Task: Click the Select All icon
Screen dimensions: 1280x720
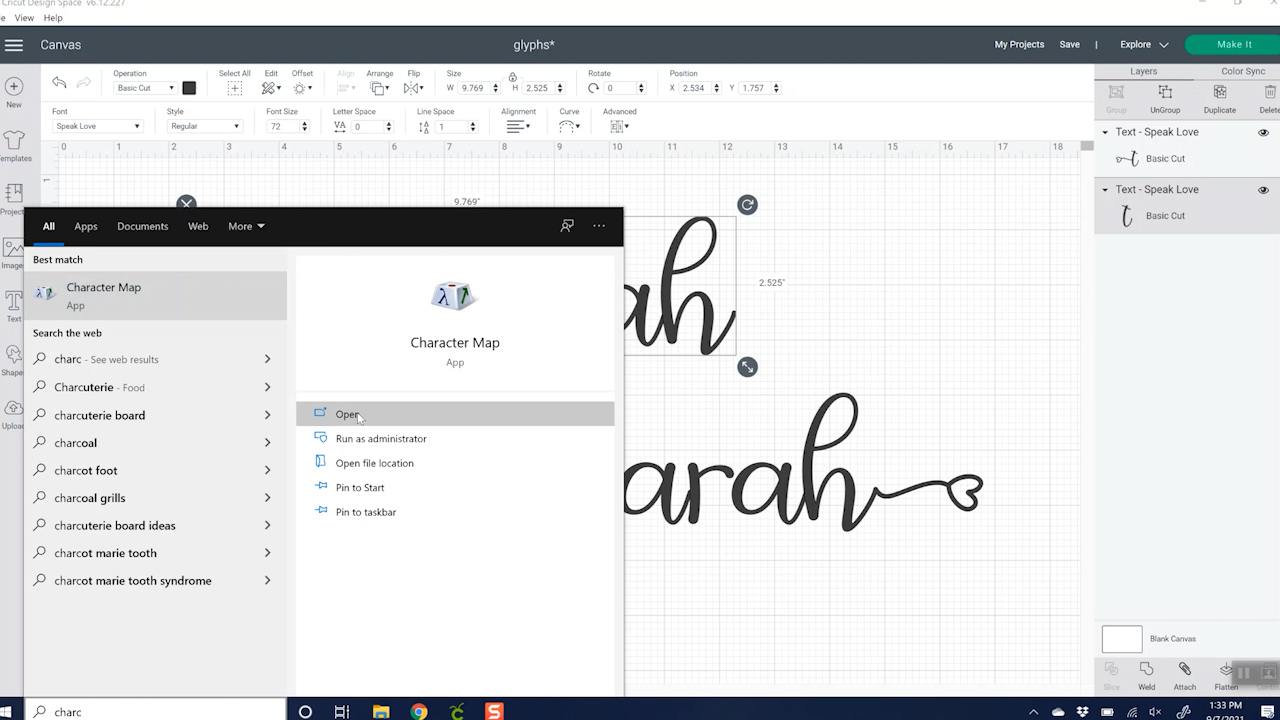Action: pos(234,88)
